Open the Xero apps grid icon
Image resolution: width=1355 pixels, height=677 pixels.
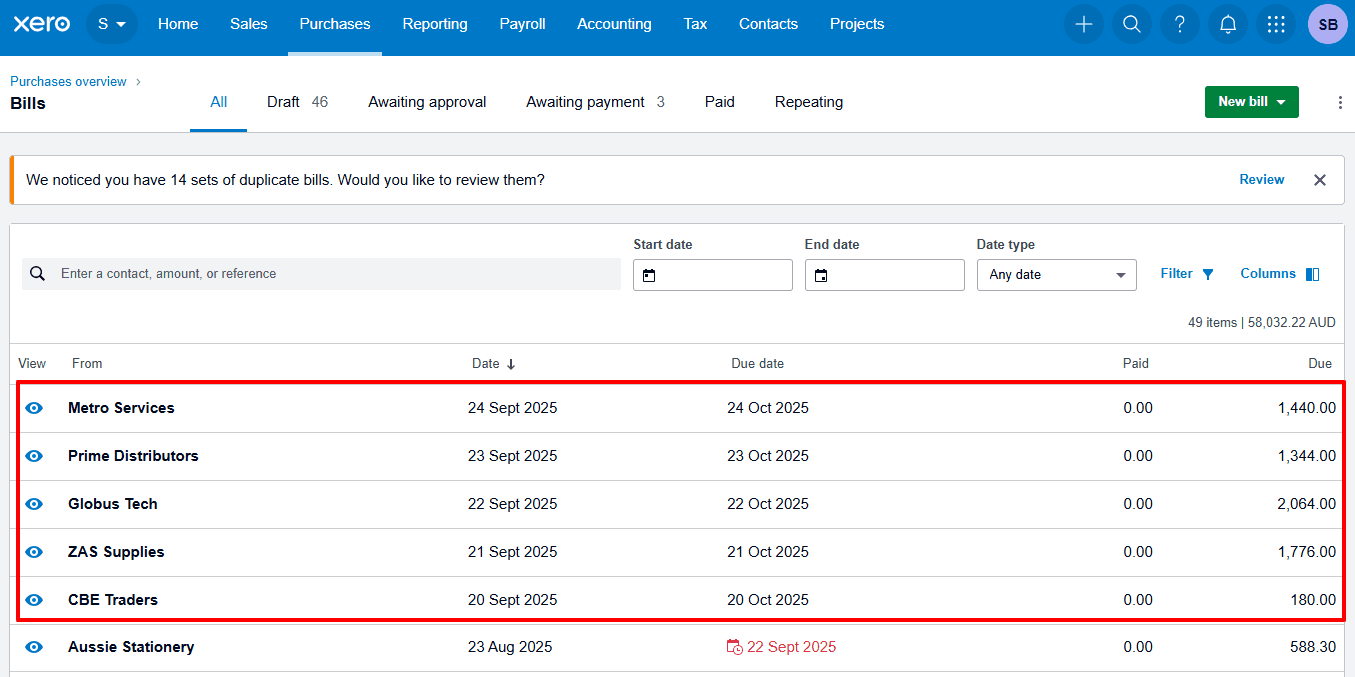pos(1275,24)
